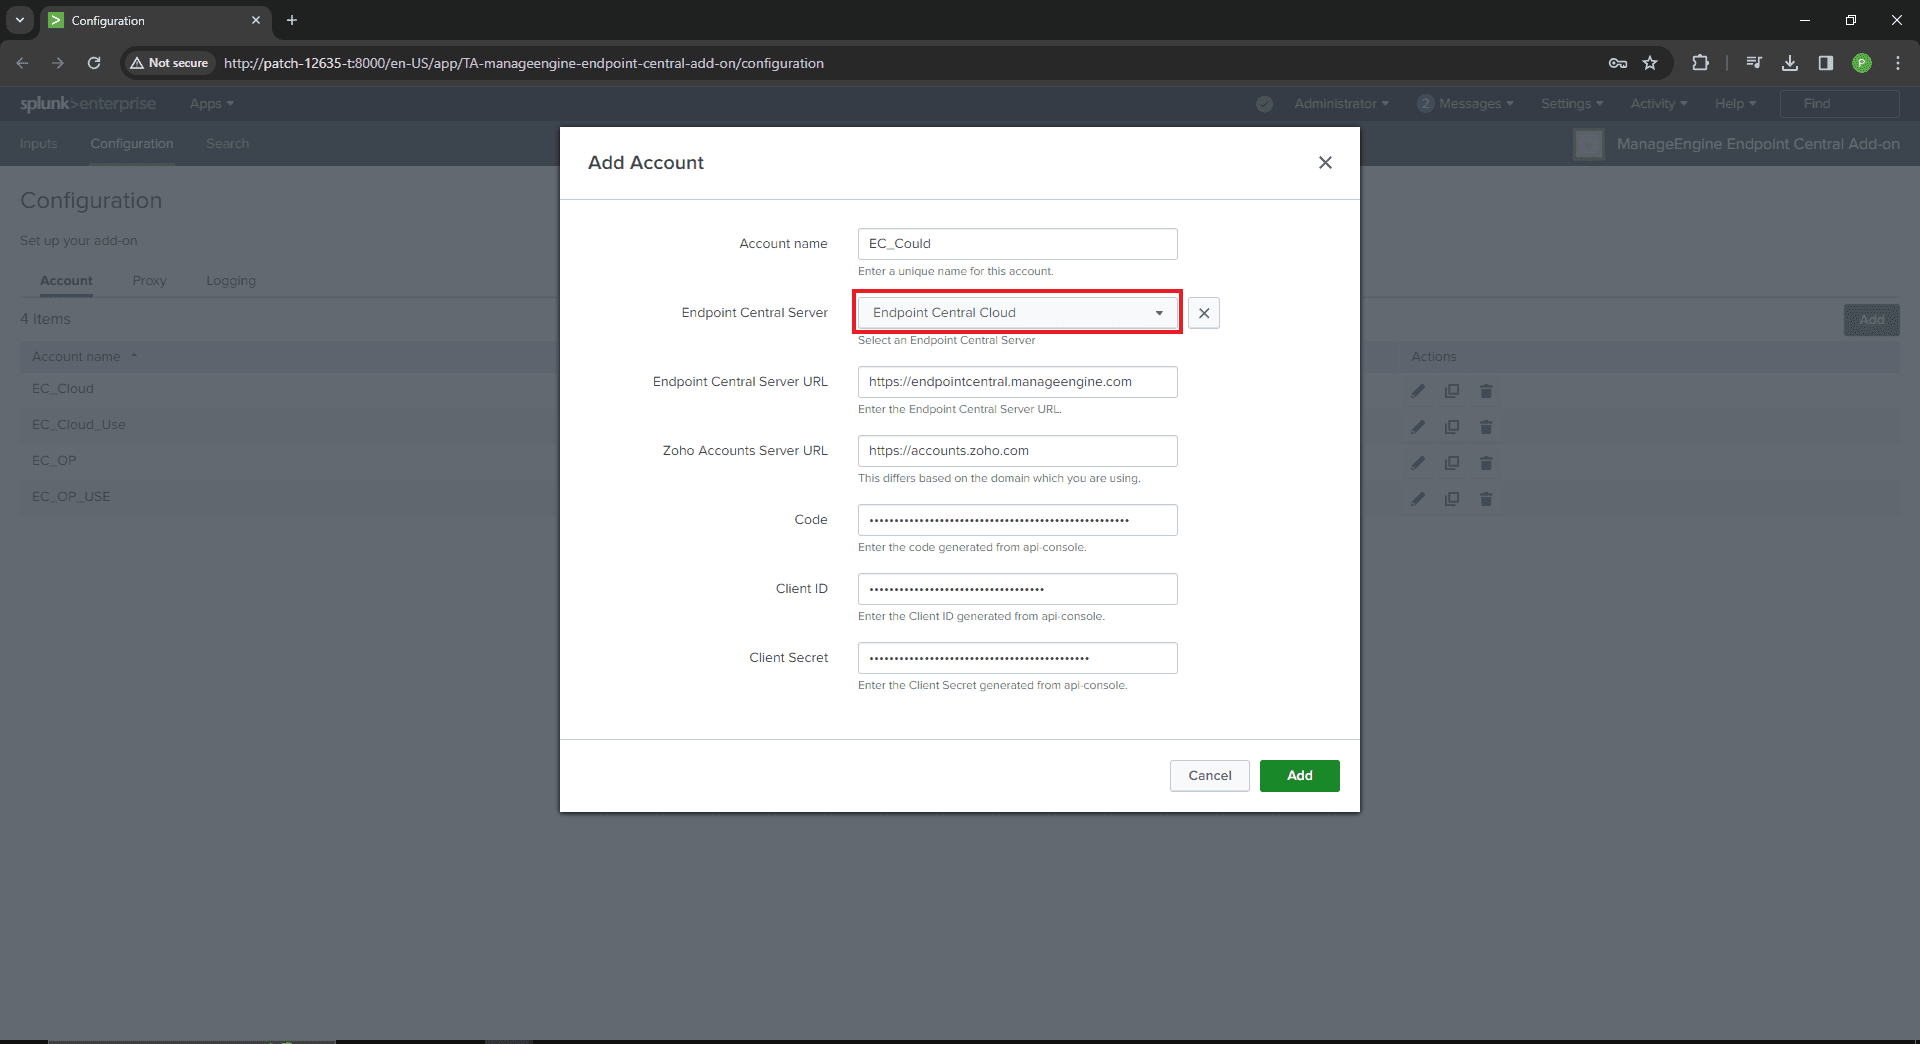Open the password manager key icon
The height and width of the screenshot is (1044, 1920).
(1618, 63)
